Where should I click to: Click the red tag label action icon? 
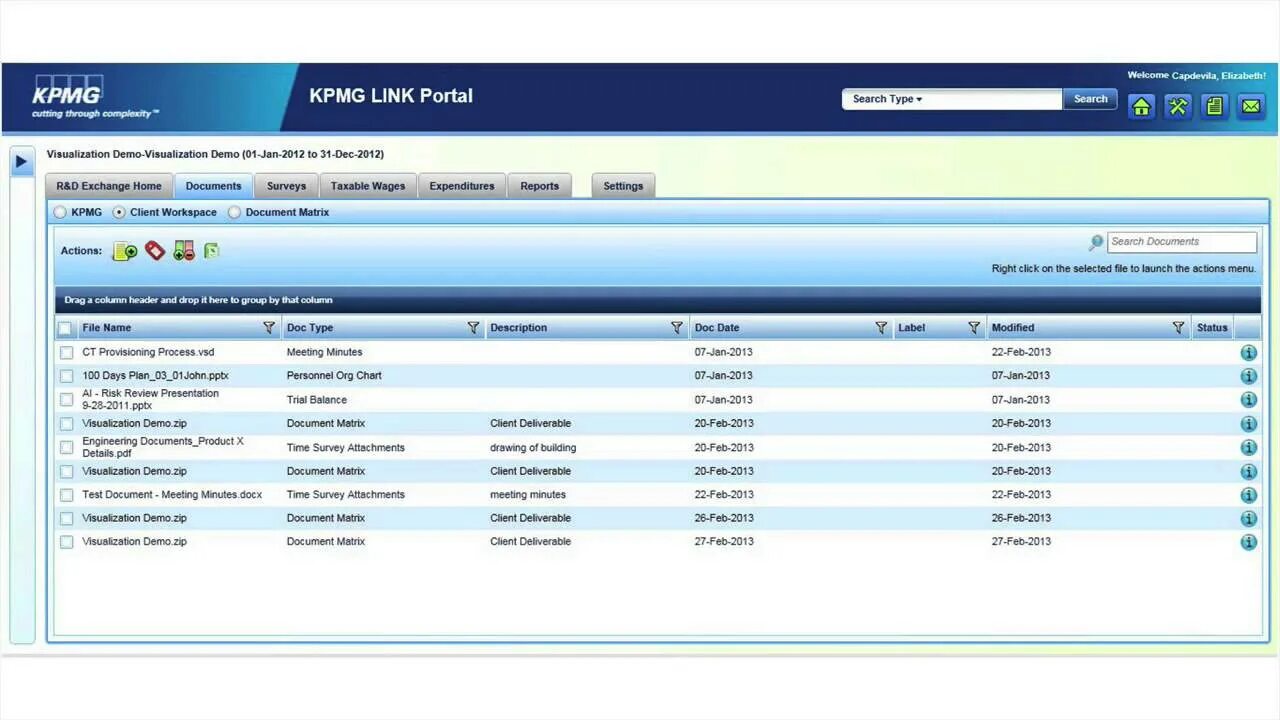point(154,251)
